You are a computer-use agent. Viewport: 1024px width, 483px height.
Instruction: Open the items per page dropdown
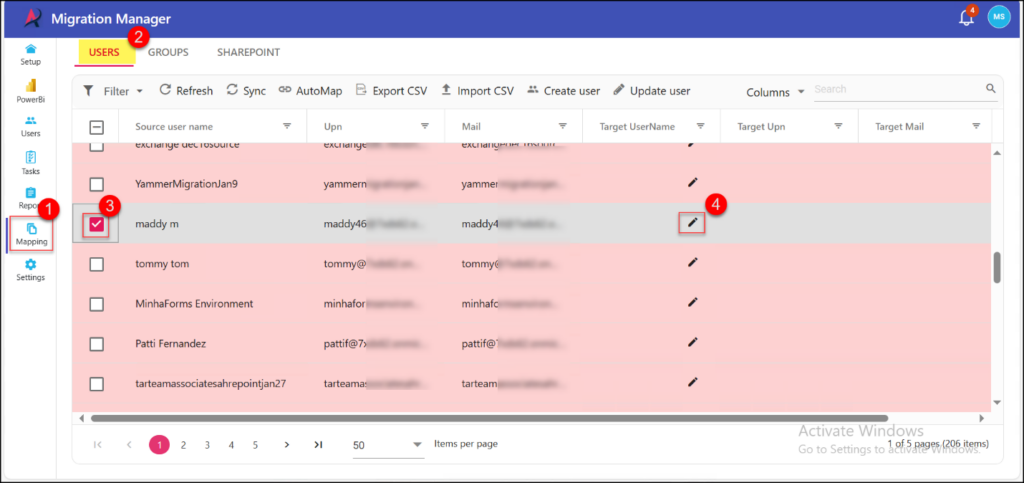coord(388,445)
